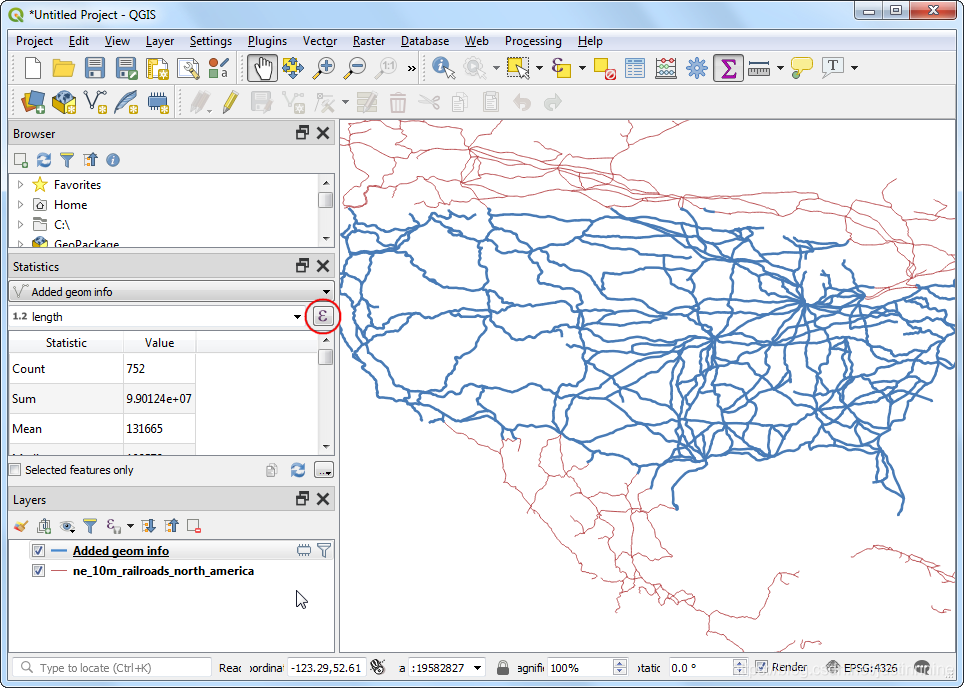Click New GeoPackage Layer icon
Image resolution: width=964 pixels, height=688 pixels.
[64, 102]
